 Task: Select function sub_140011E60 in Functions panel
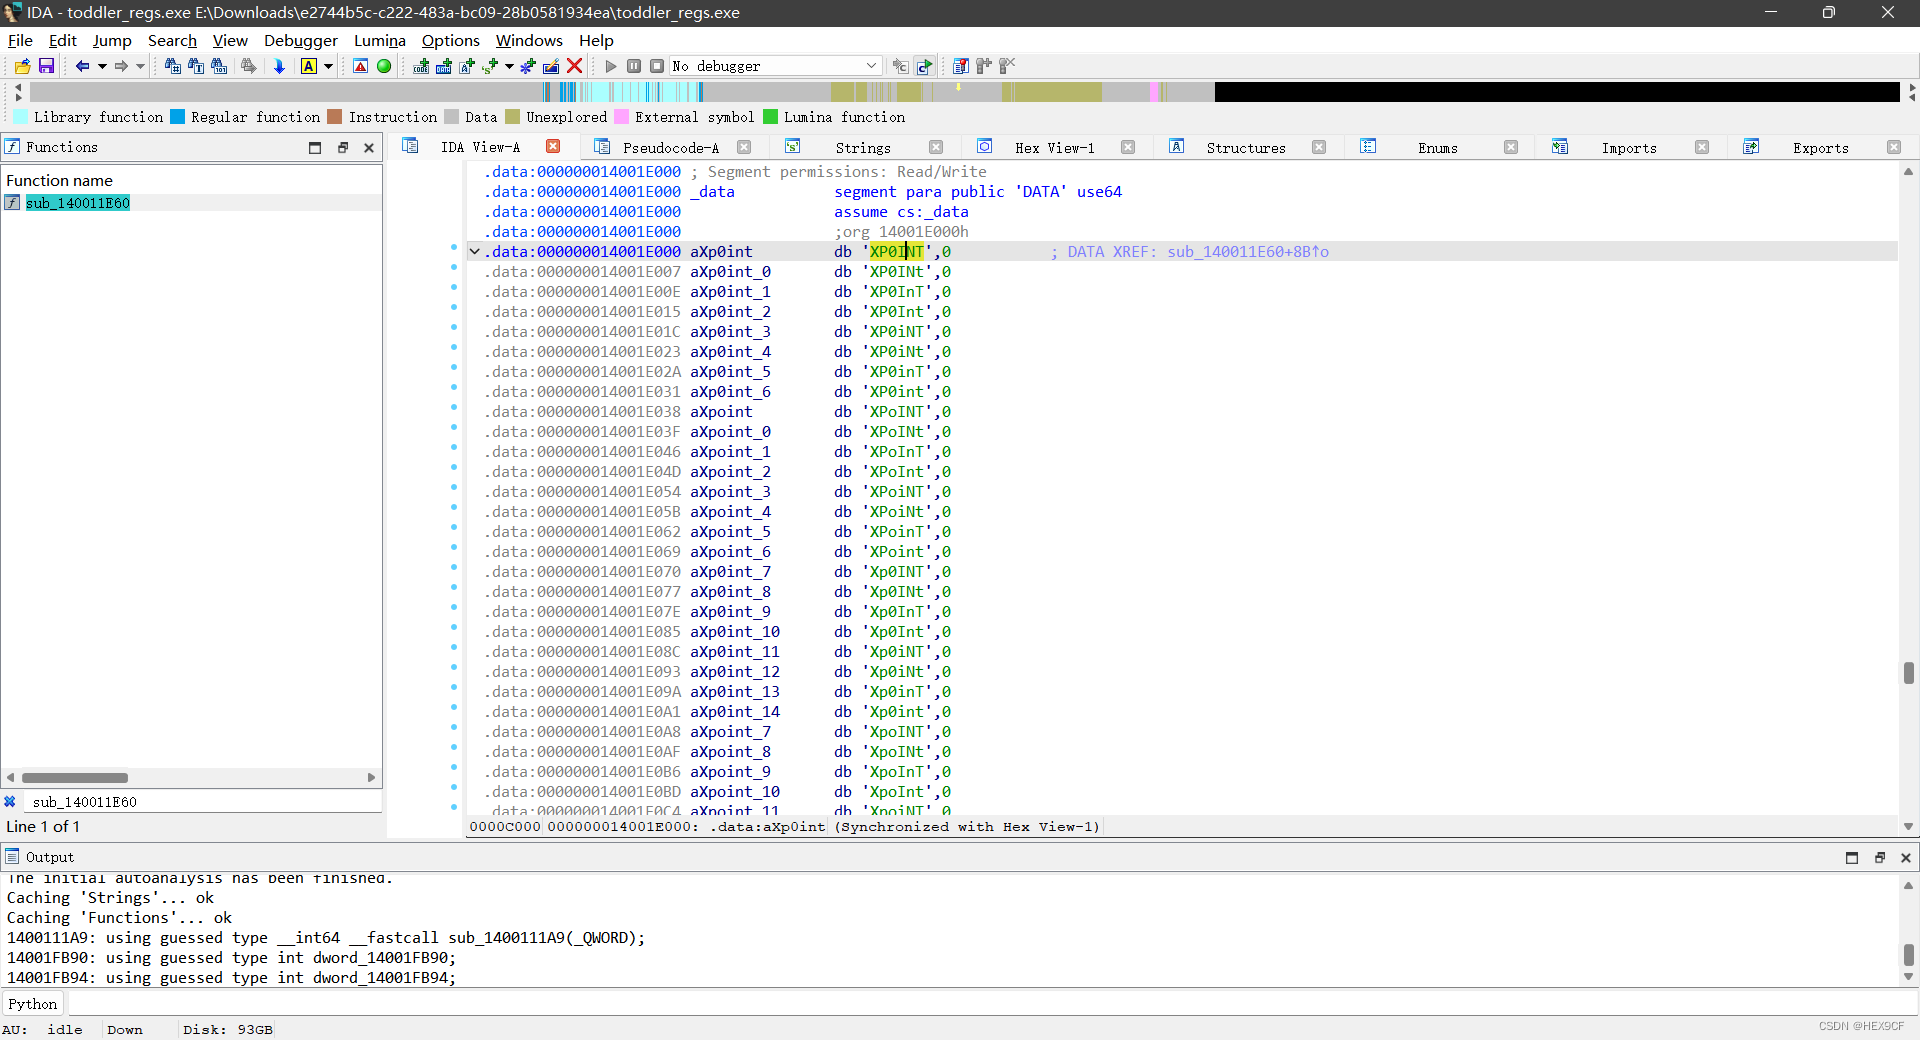tap(78, 203)
